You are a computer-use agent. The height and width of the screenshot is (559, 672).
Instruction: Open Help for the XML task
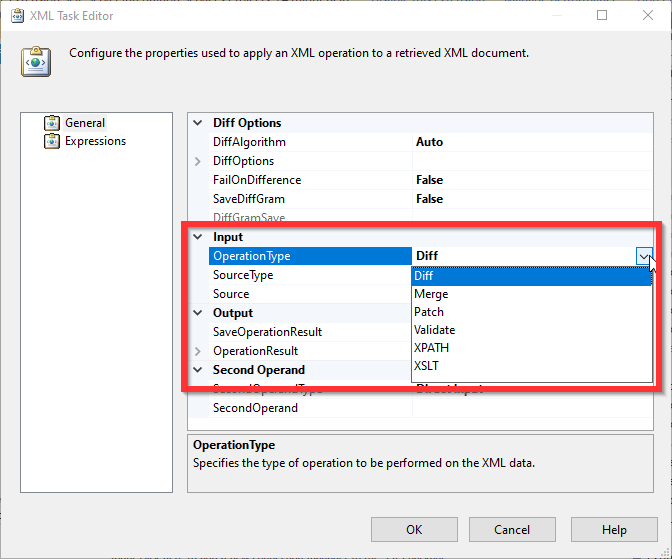click(614, 529)
